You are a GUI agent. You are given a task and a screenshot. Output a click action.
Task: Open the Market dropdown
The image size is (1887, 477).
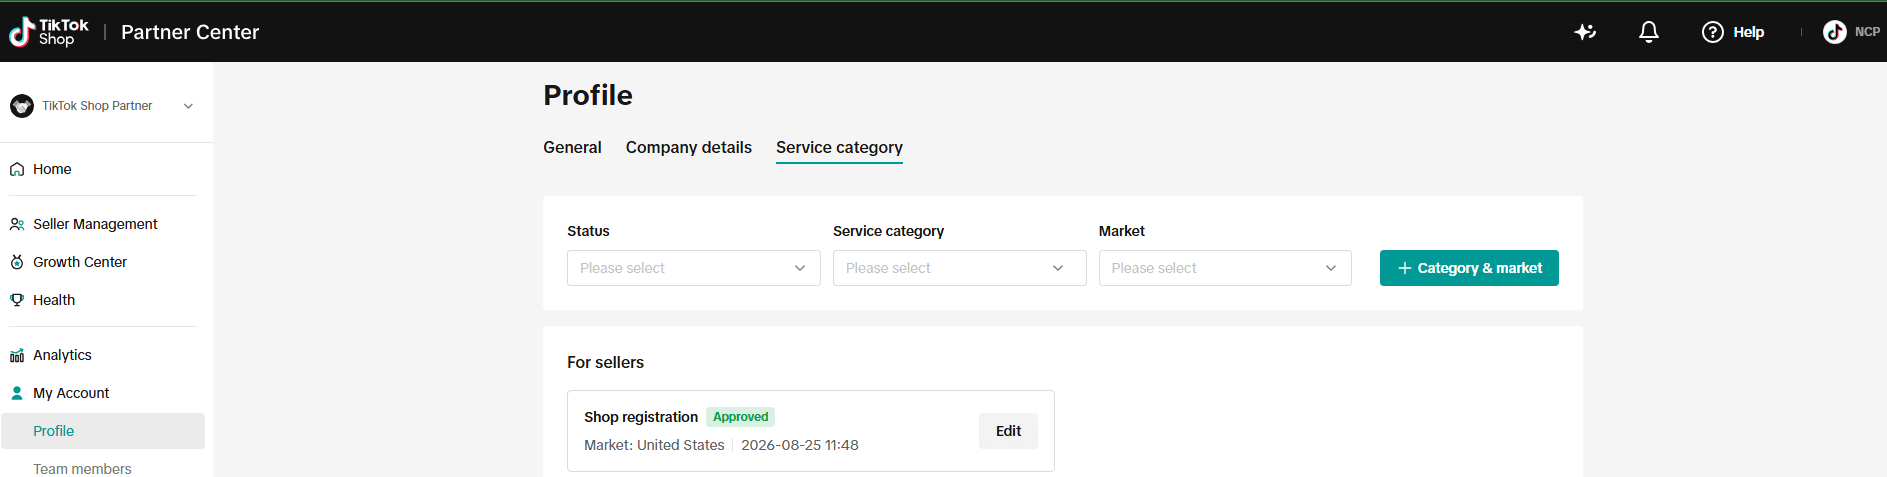click(x=1225, y=268)
